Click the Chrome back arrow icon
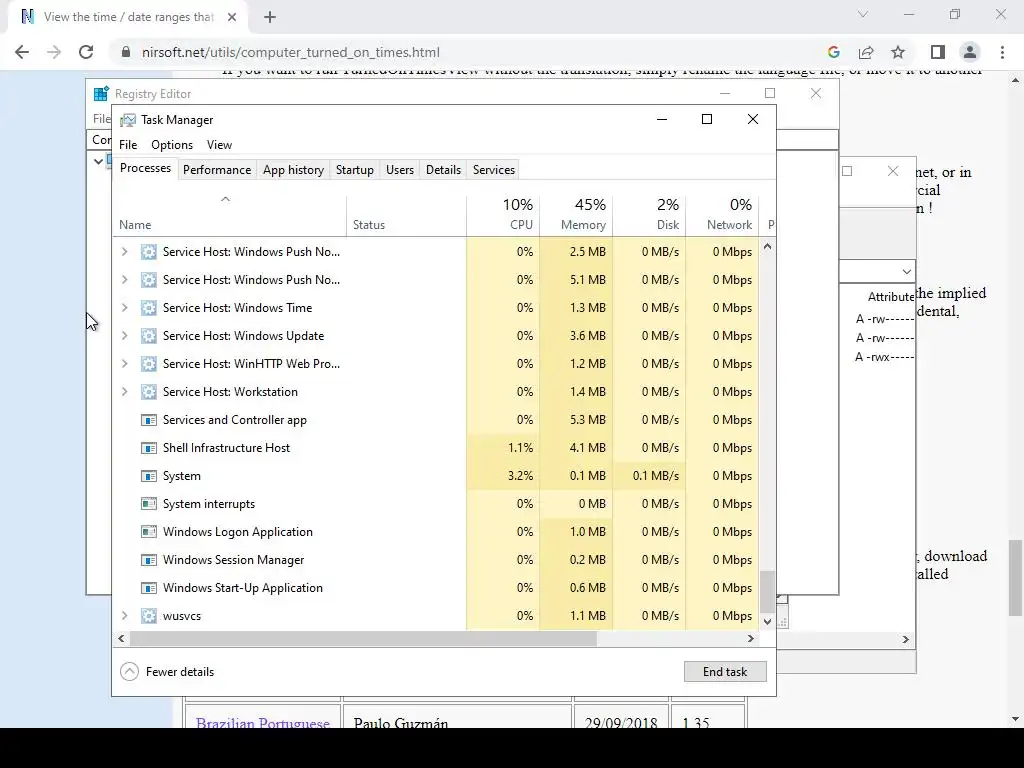The height and width of the screenshot is (768, 1024). [x=22, y=52]
